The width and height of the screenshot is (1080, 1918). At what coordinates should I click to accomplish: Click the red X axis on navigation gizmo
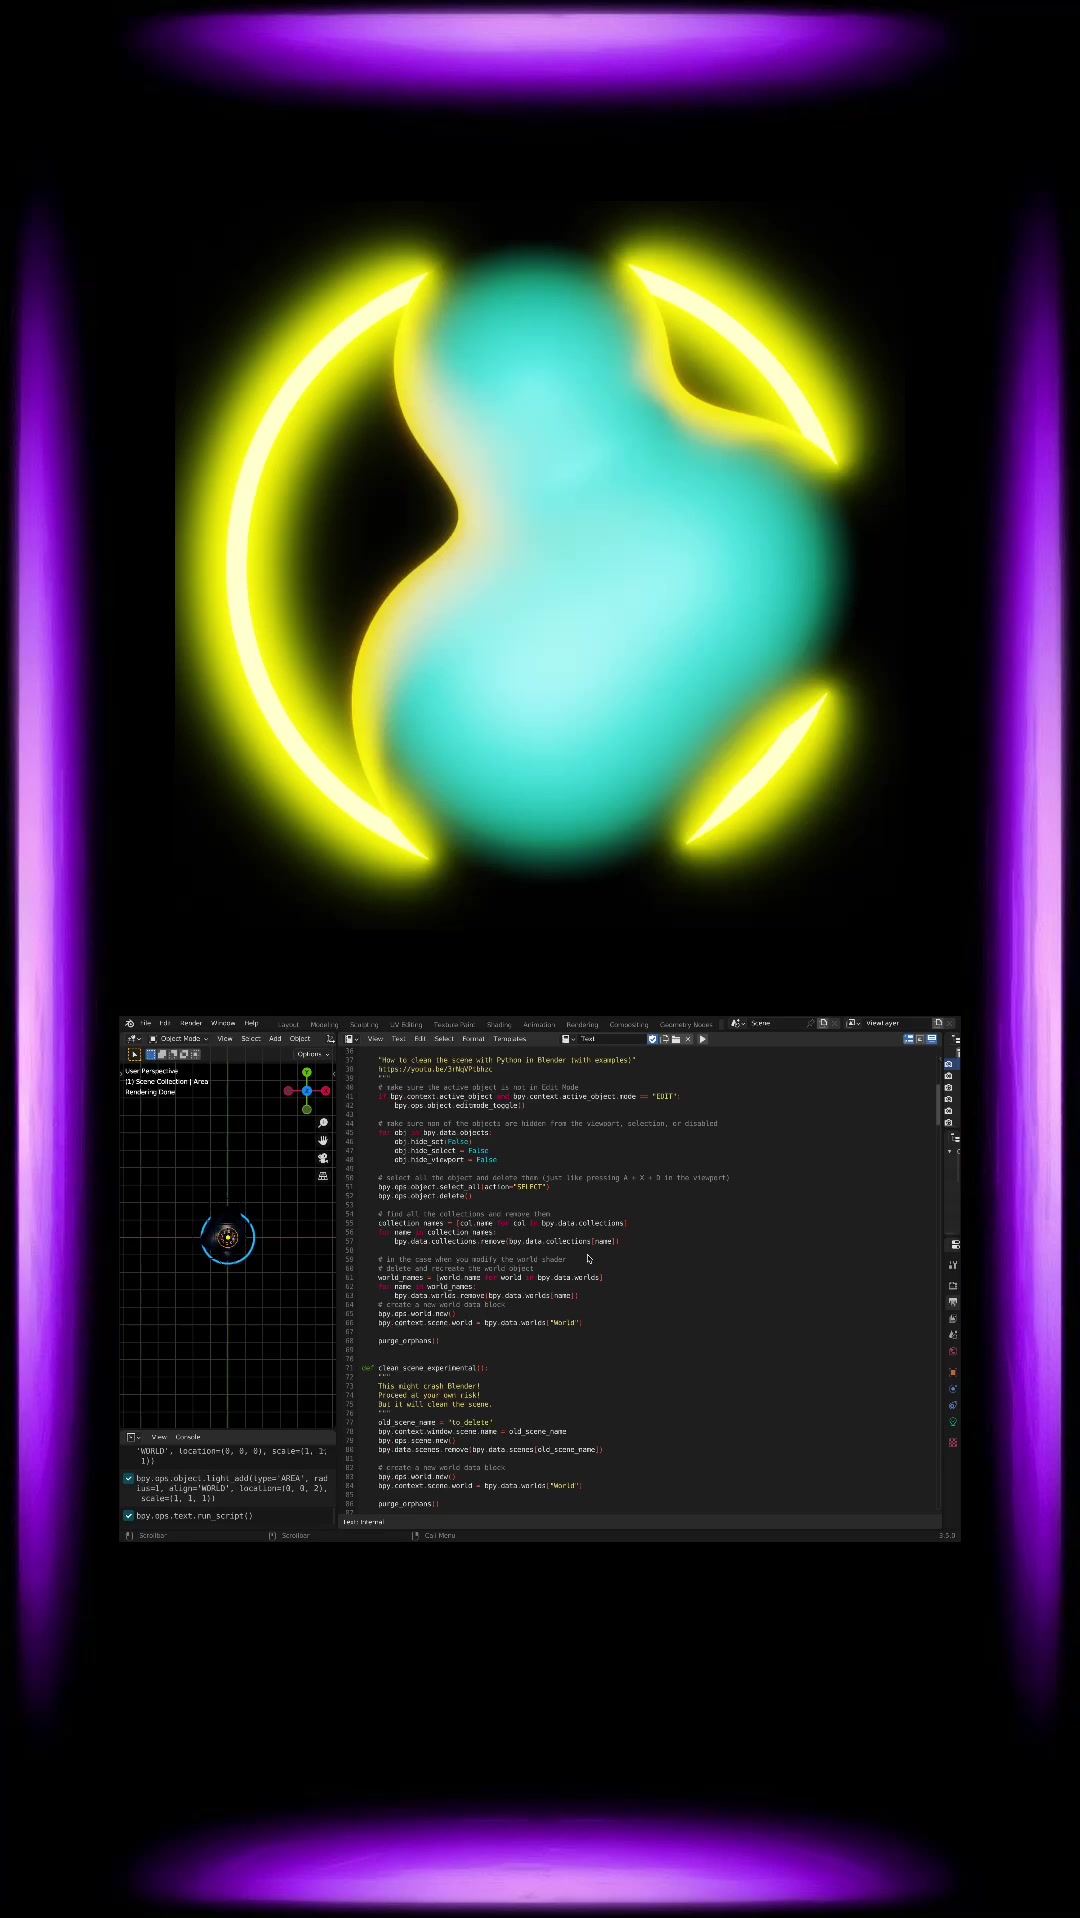[x=325, y=1091]
